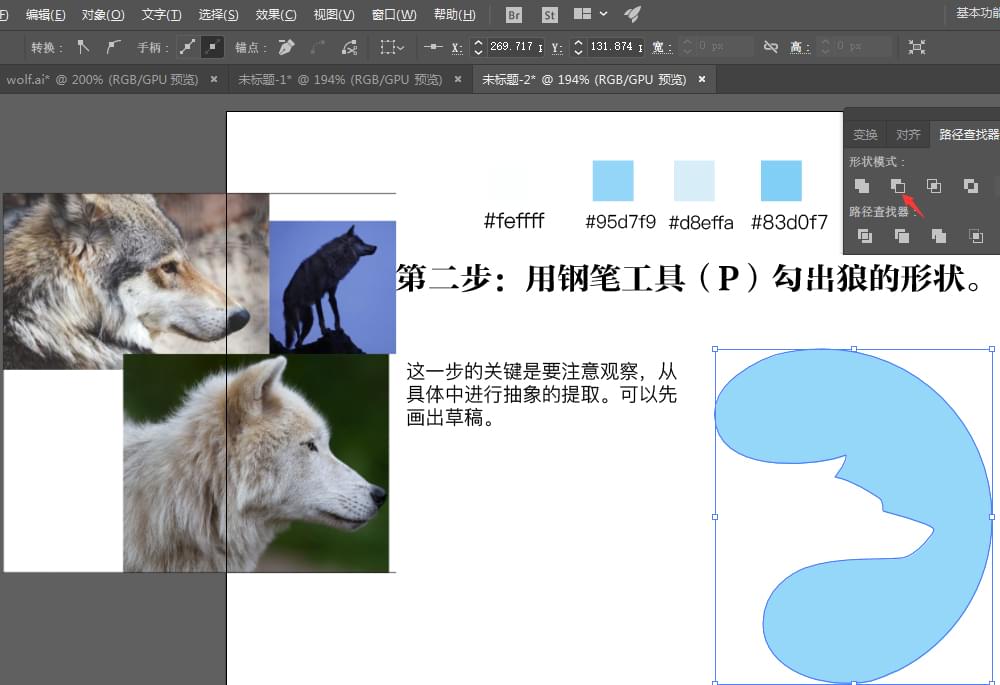Open the 文字(T) menu
The height and width of the screenshot is (685, 1000).
[161, 14]
